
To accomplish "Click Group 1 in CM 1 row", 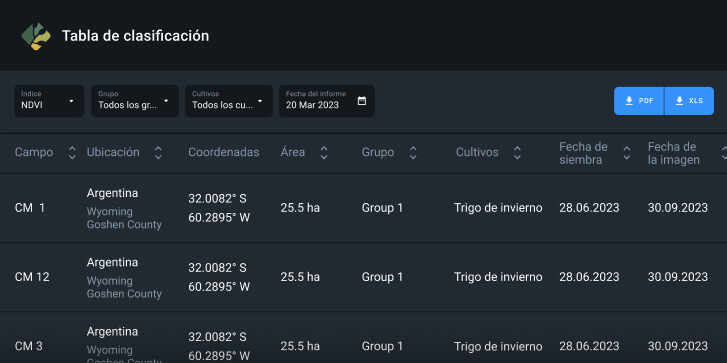I will pyautogui.click(x=383, y=208).
